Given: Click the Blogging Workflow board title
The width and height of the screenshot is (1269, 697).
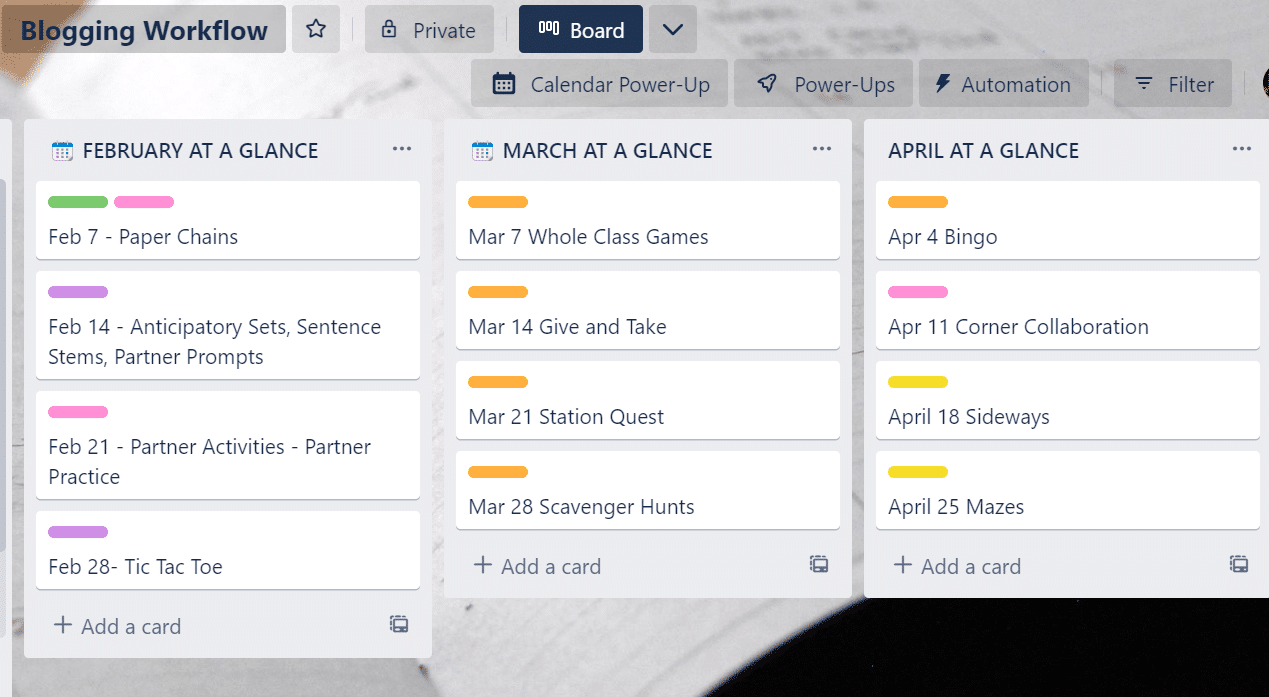Looking at the screenshot, I should point(142,29).
